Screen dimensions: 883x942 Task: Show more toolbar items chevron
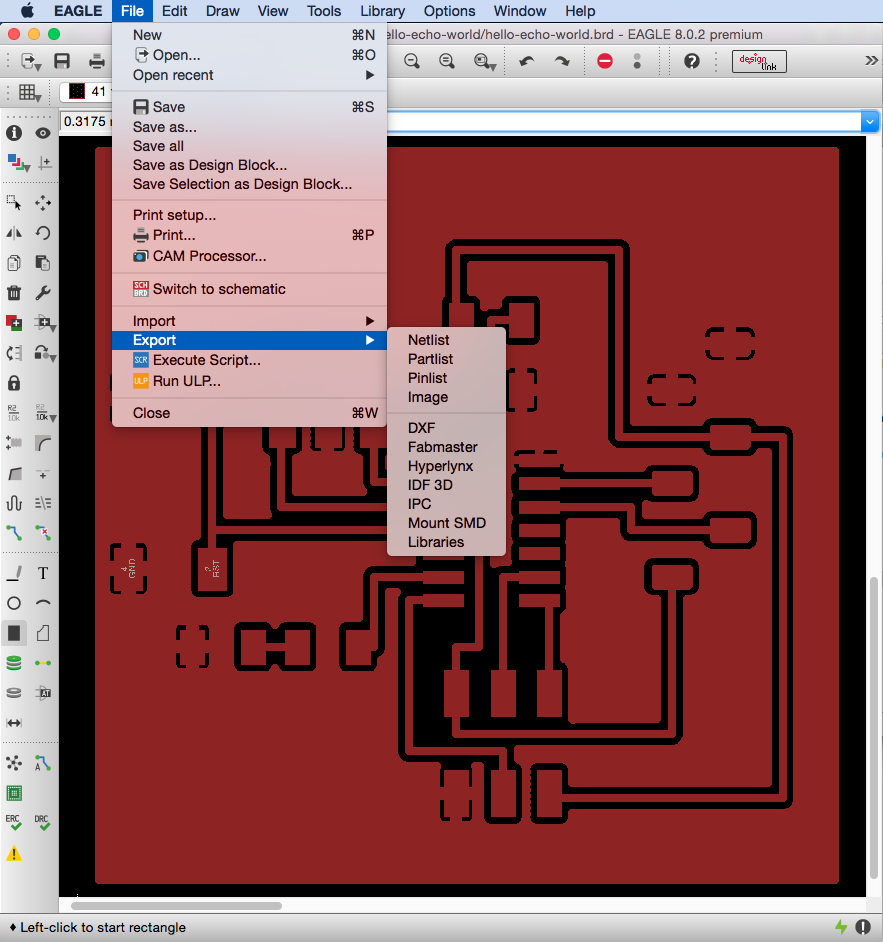click(x=871, y=60)
